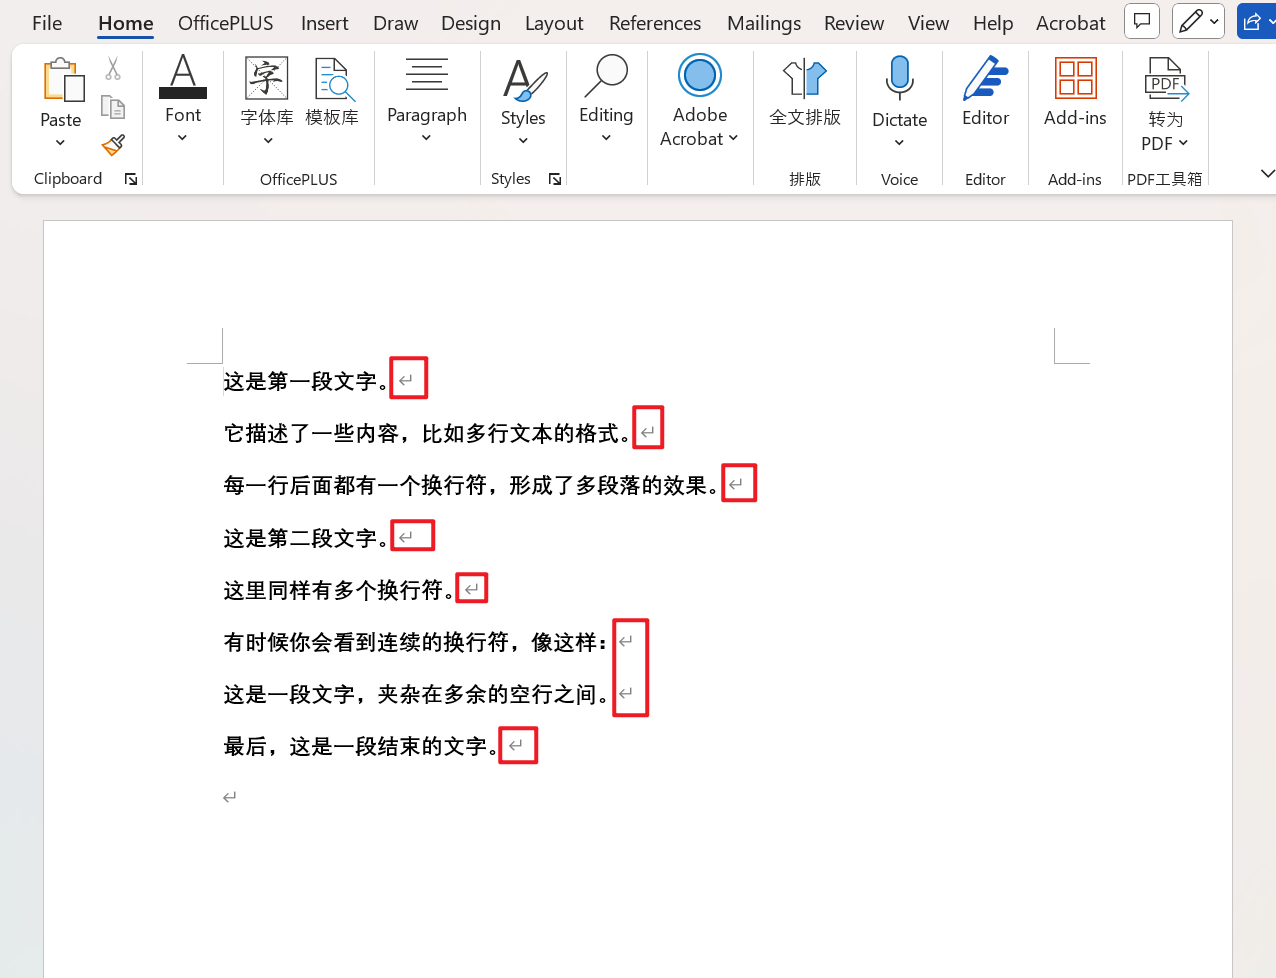The height and width of the screenshot is (978, 1276).
Task: Open the Add-ins button
Action: 1075,92
